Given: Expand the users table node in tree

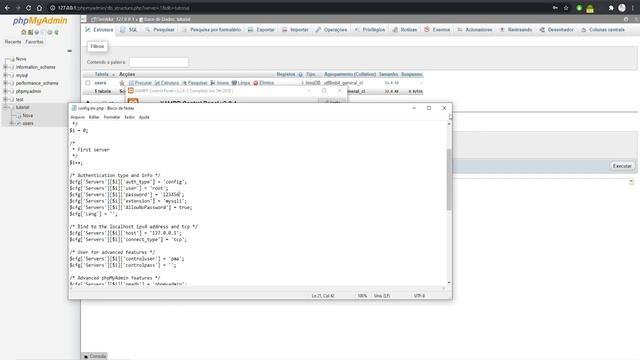Looking at the screenshot, I should coord(12,123).
